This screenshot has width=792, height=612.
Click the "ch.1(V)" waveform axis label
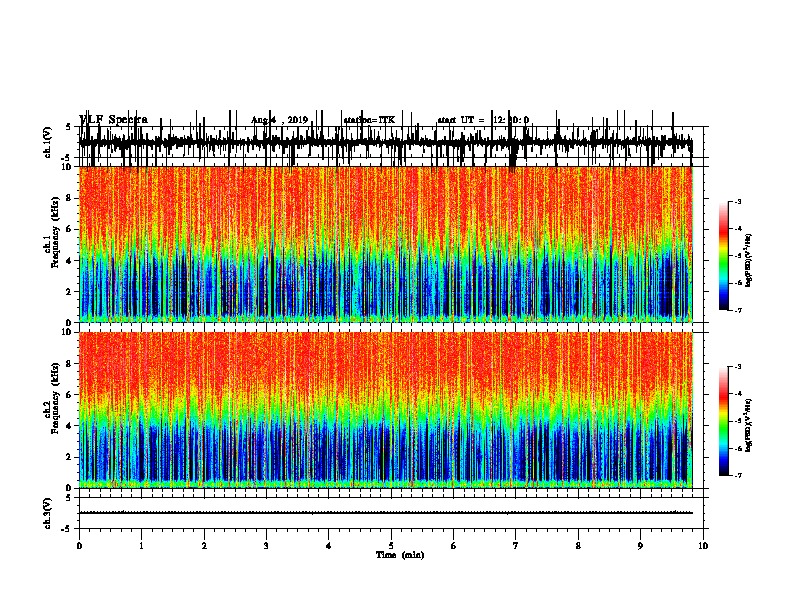click(47, 142)
